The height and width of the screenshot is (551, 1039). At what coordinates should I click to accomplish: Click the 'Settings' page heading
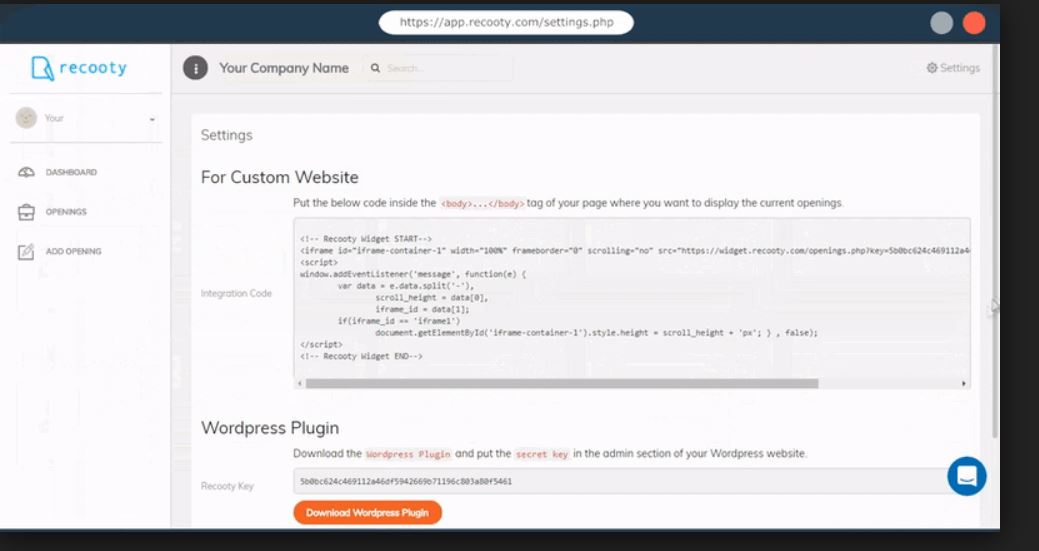click(227, 135)
